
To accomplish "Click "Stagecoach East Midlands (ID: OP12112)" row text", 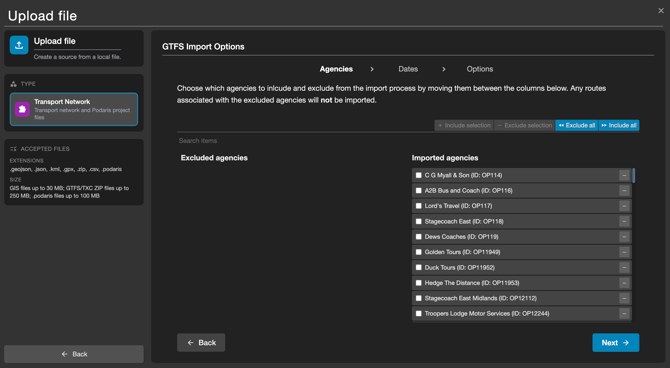I will pos(481,298).
